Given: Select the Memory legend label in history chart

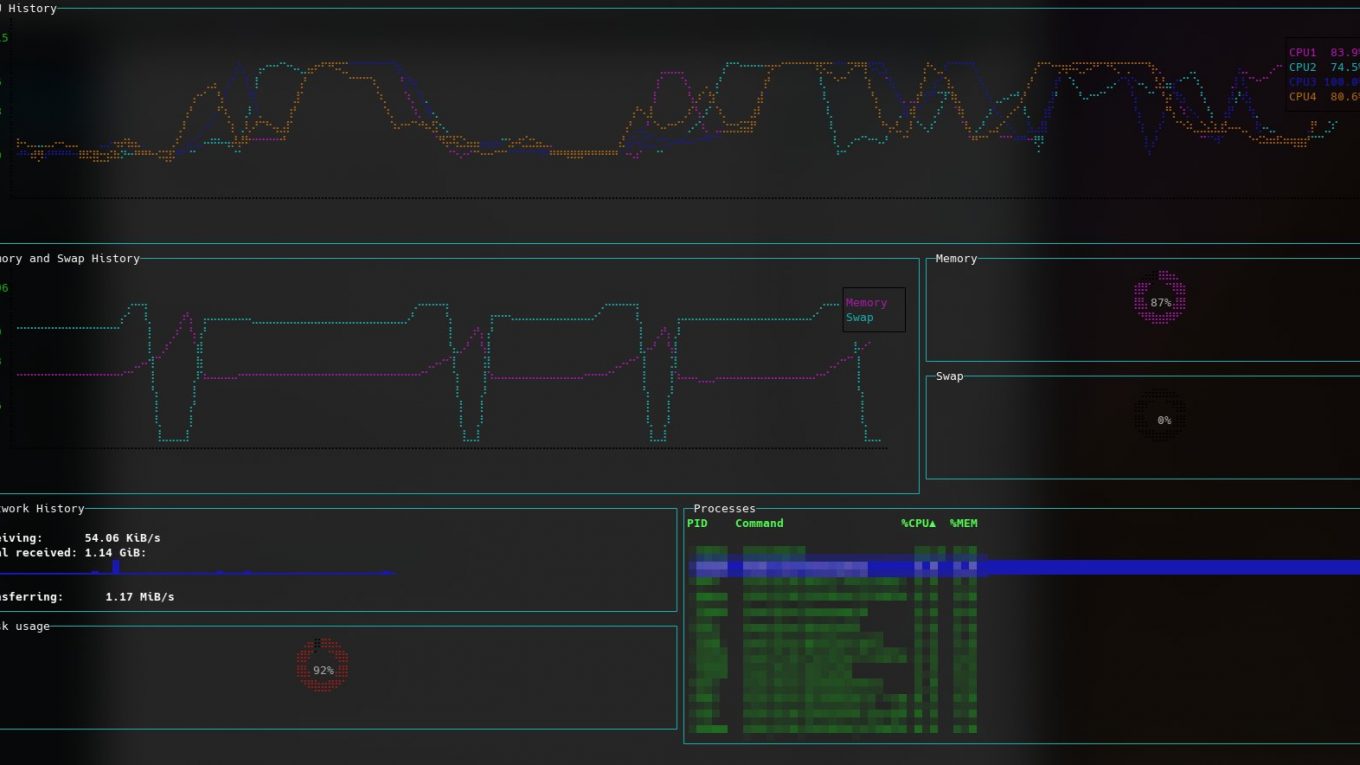Looking at the screenshot, I should click(866, 303).
